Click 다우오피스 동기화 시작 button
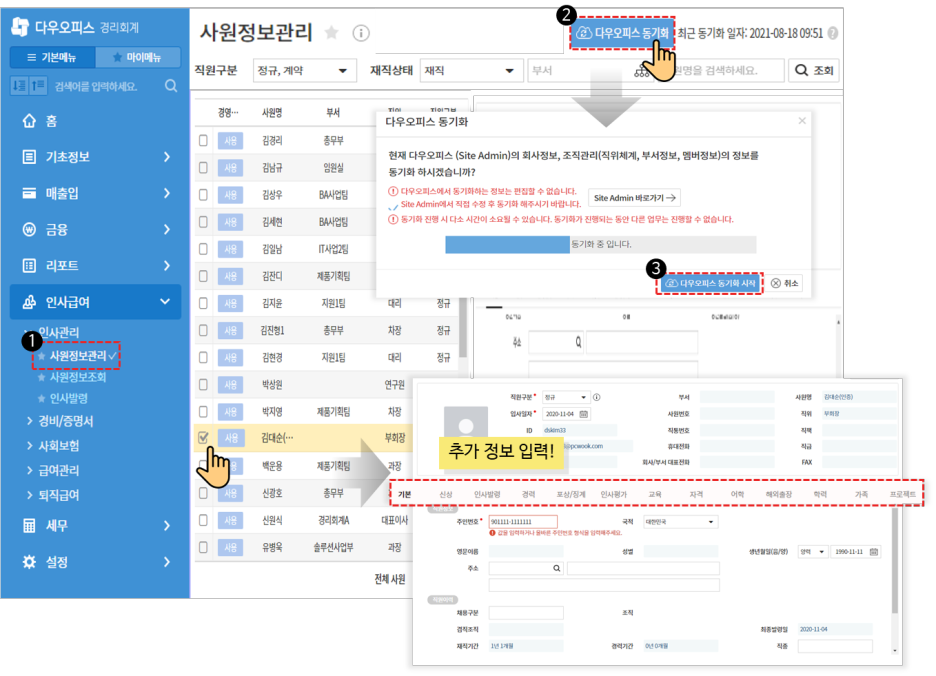This screenshot has width=936, height=676. (710, 283)
